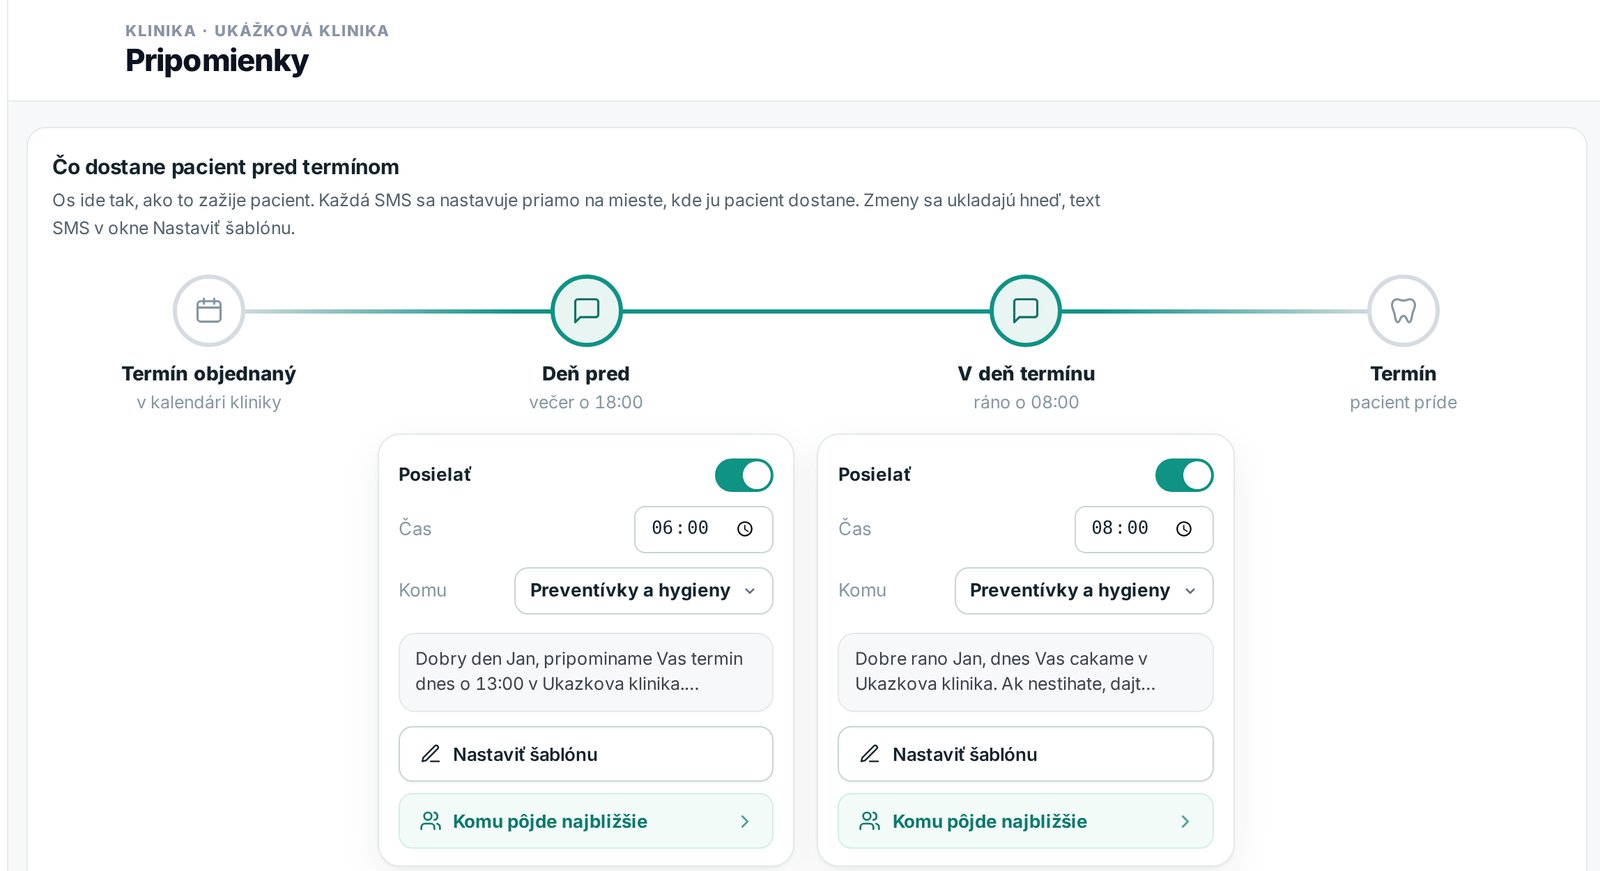This screenshot has width=1600, height=871.
Task: Click people icon in V deň termínu Komu pôjde najbližšie
Action: [870, 821]
